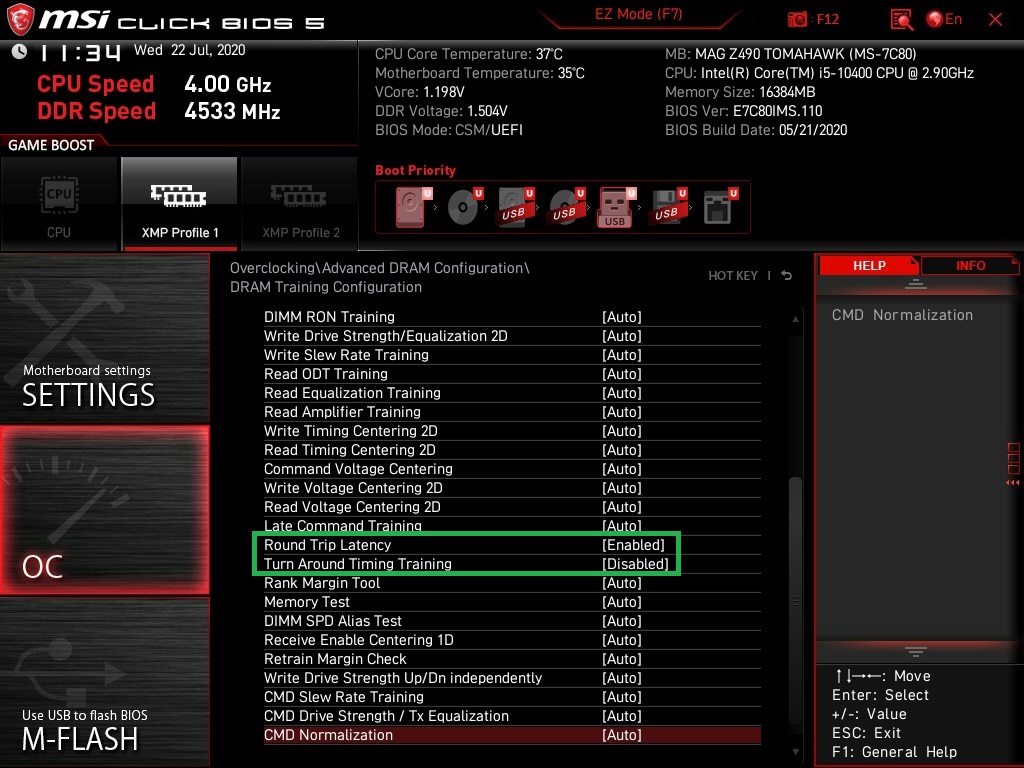Screen dimensions: 1024x768
Task: Select Command Voltage Centering row
Action: tap(512, 468)
